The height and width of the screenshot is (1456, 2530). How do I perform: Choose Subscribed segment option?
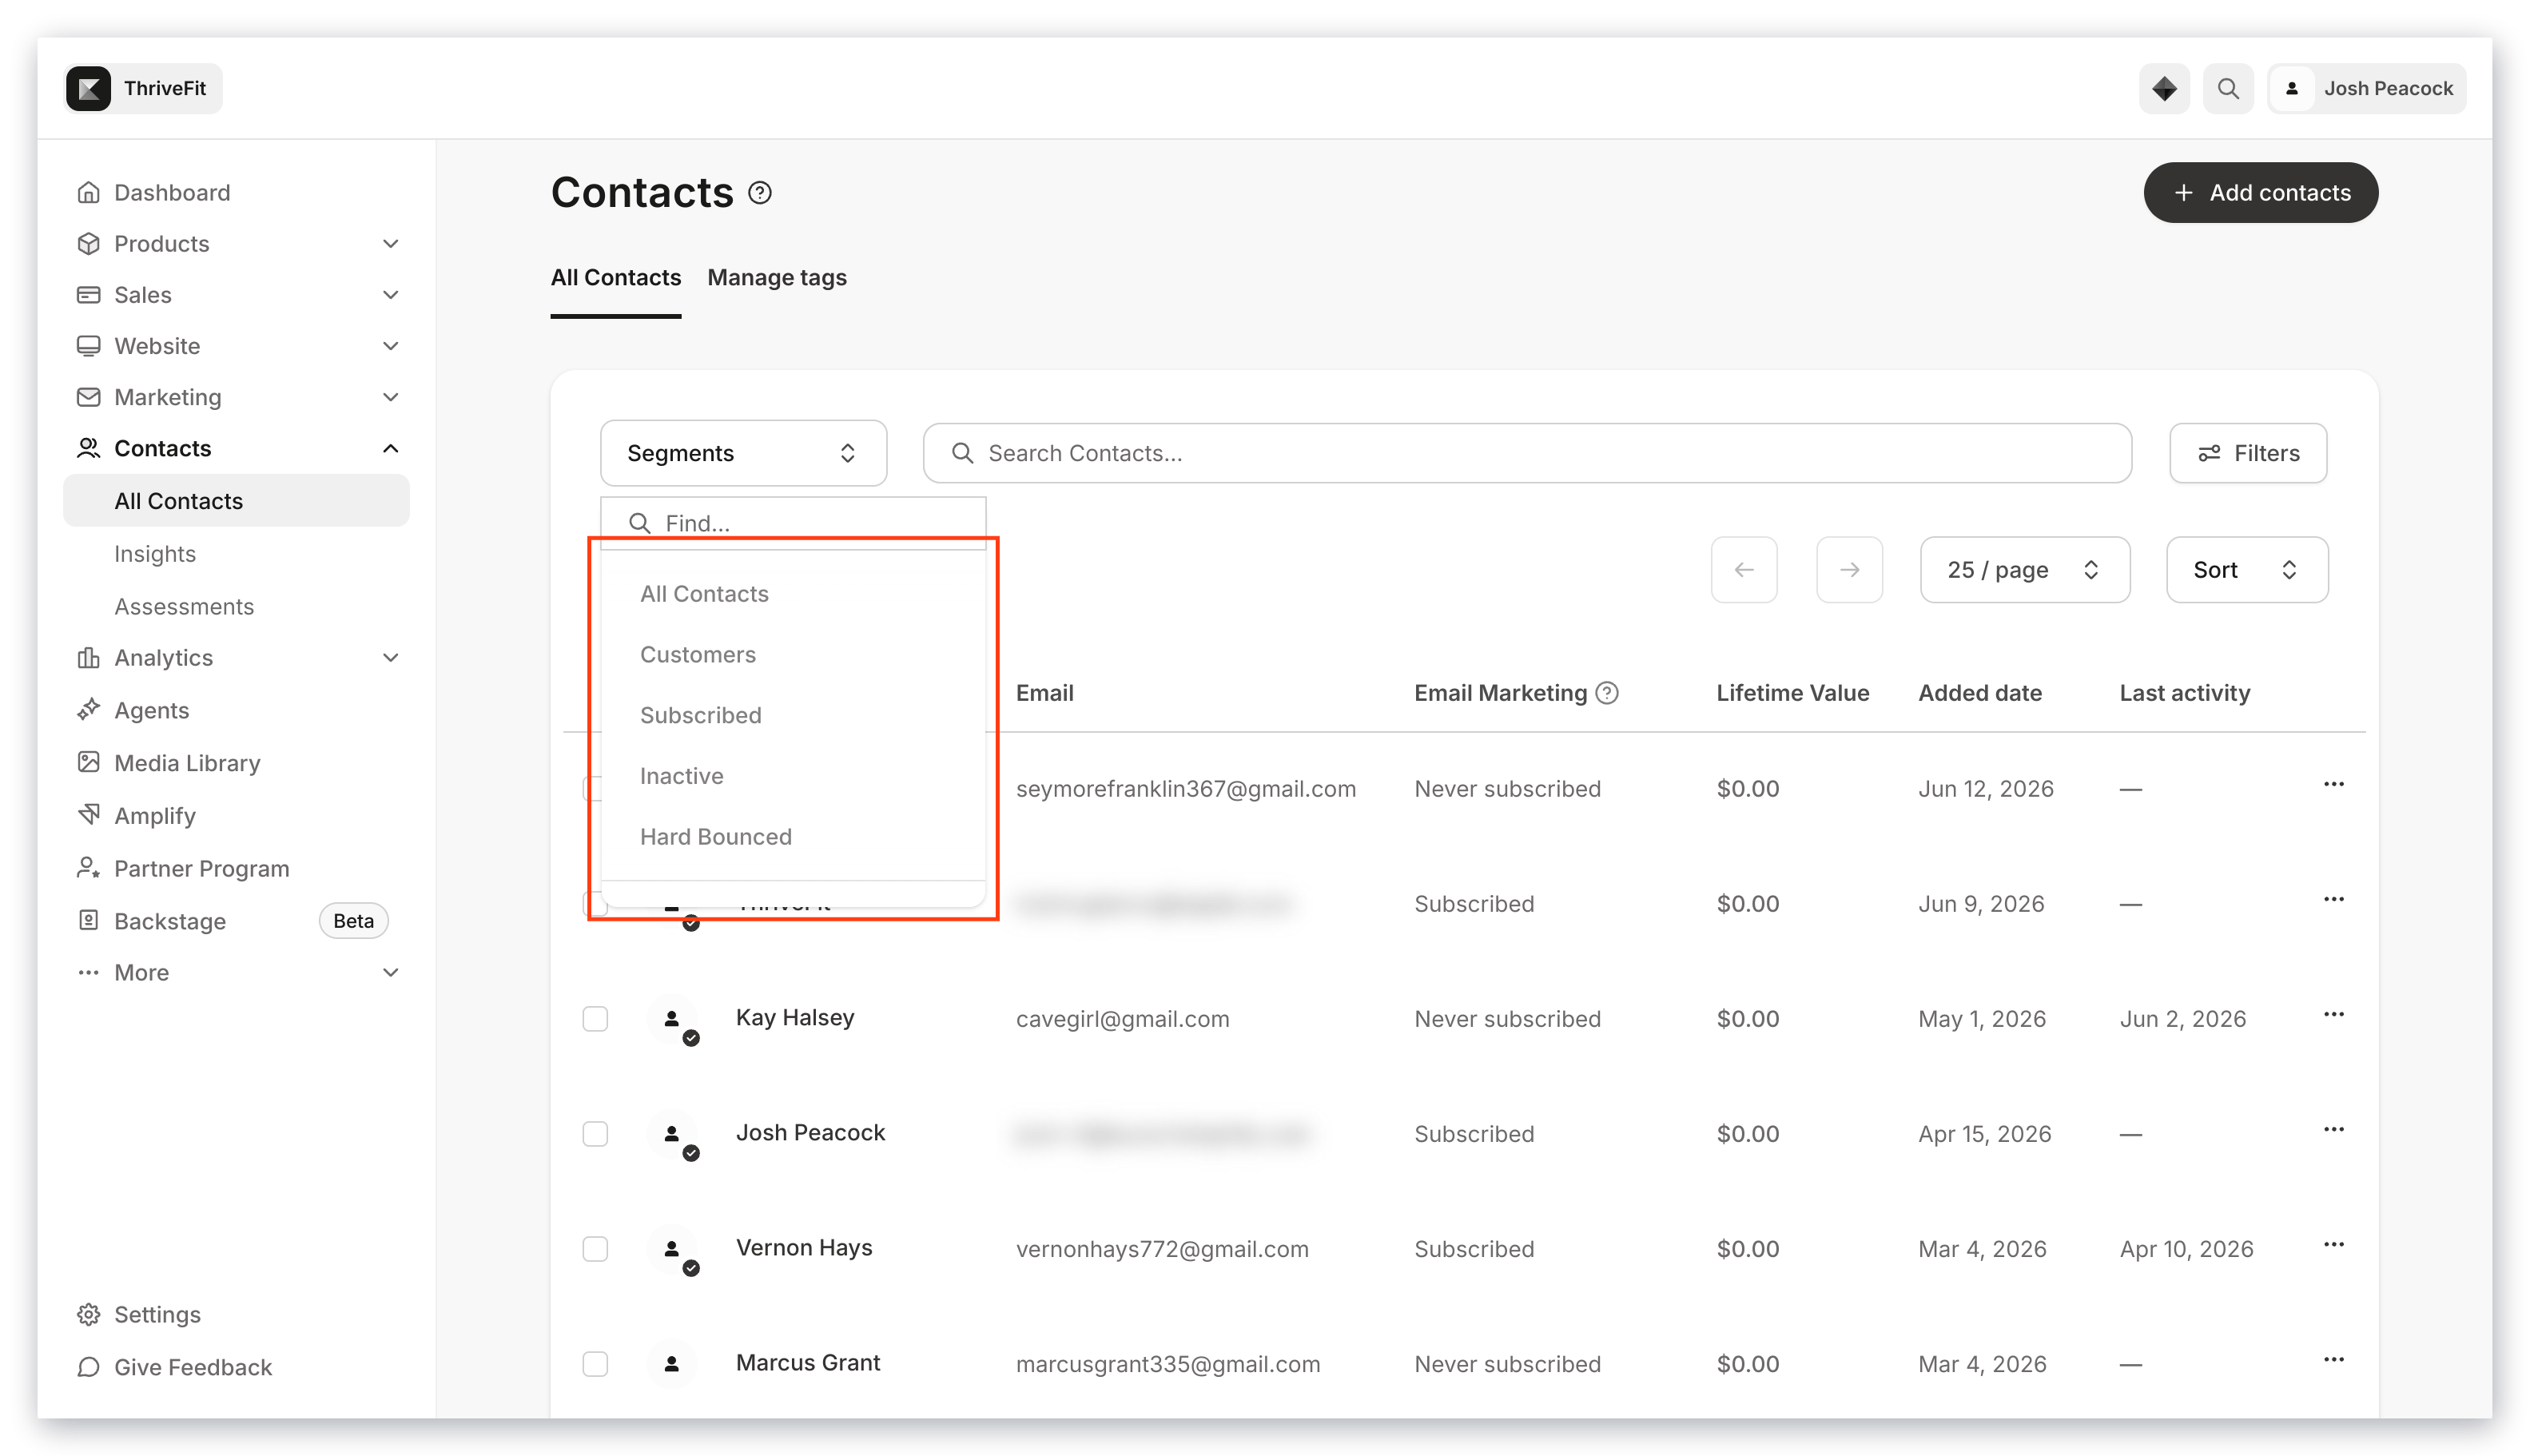pos(700,715)
